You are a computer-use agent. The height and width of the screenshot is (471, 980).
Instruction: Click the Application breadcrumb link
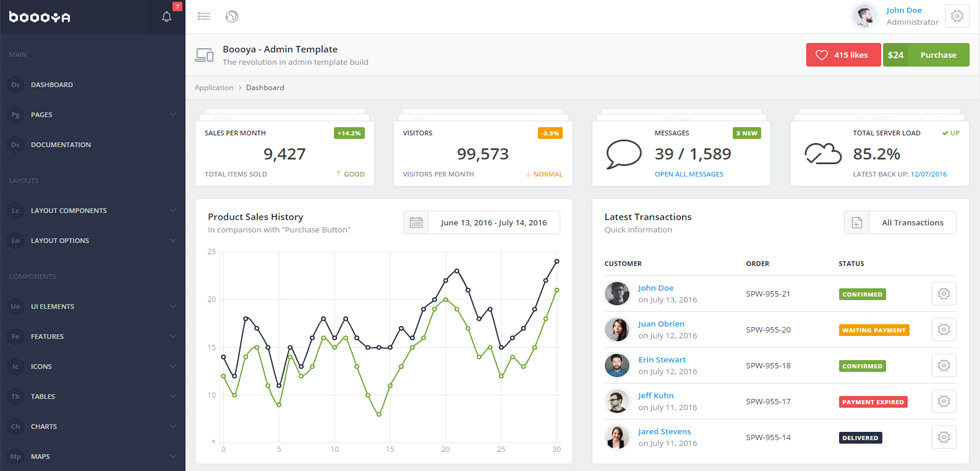pos(214,88)
